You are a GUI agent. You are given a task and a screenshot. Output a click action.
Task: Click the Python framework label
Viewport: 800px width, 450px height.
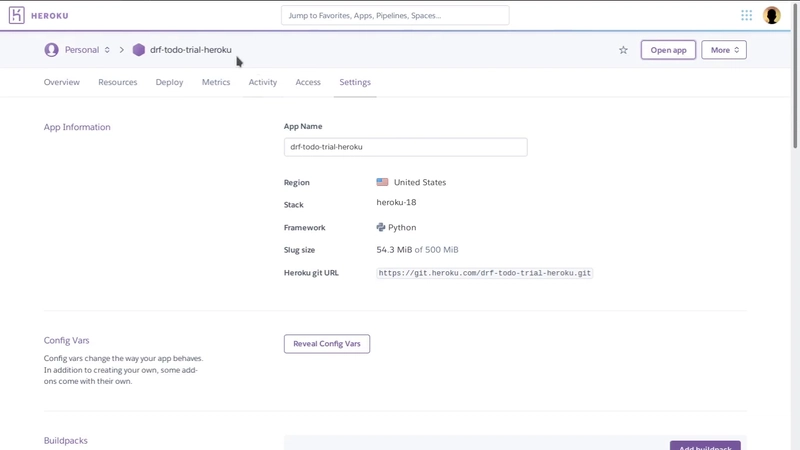tap(402, 228)
